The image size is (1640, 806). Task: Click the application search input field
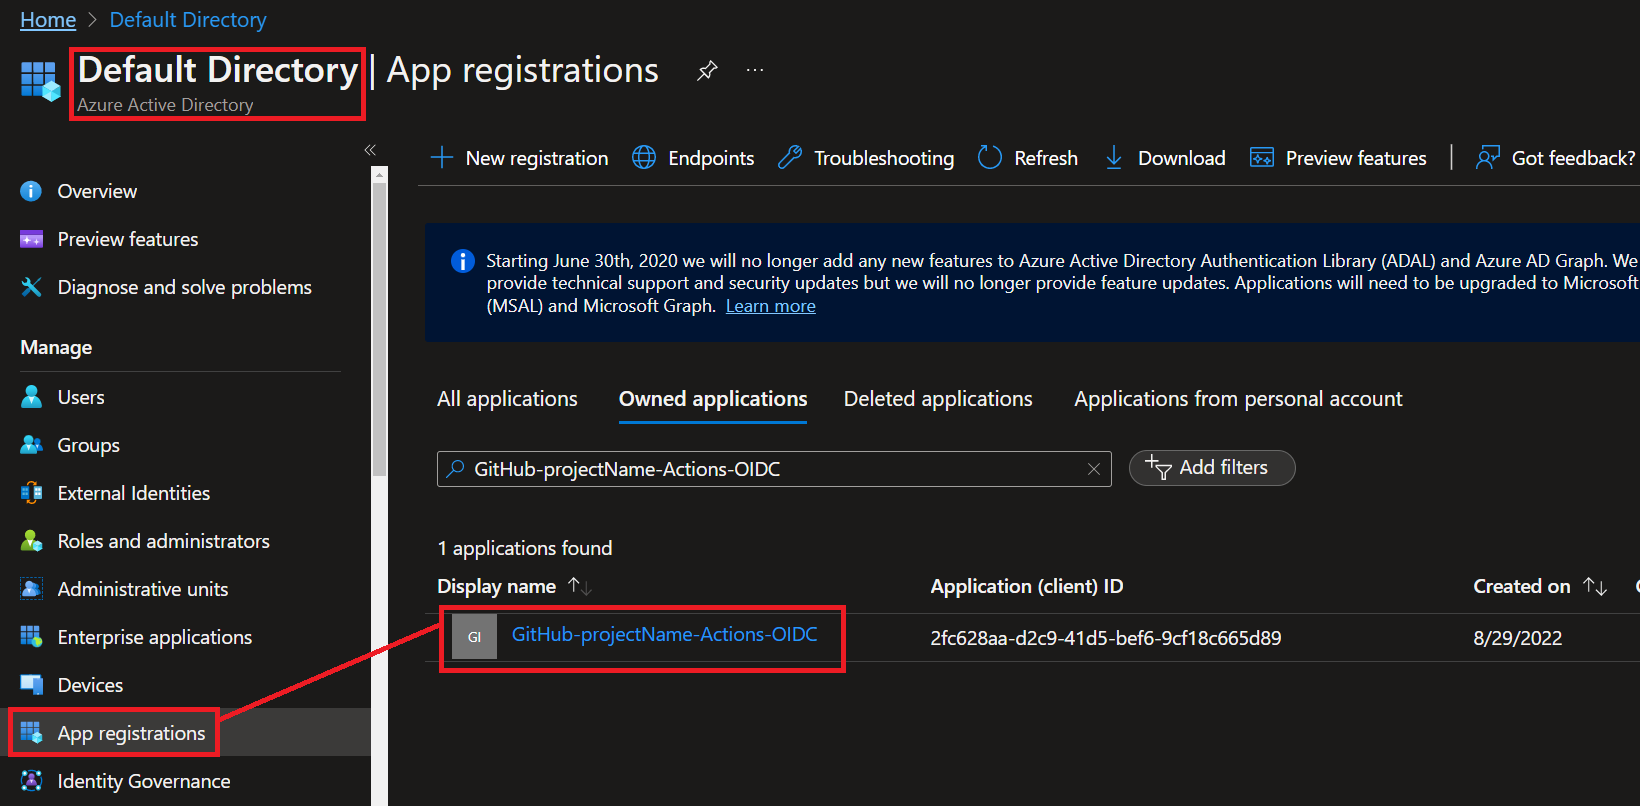click(774, 469)
